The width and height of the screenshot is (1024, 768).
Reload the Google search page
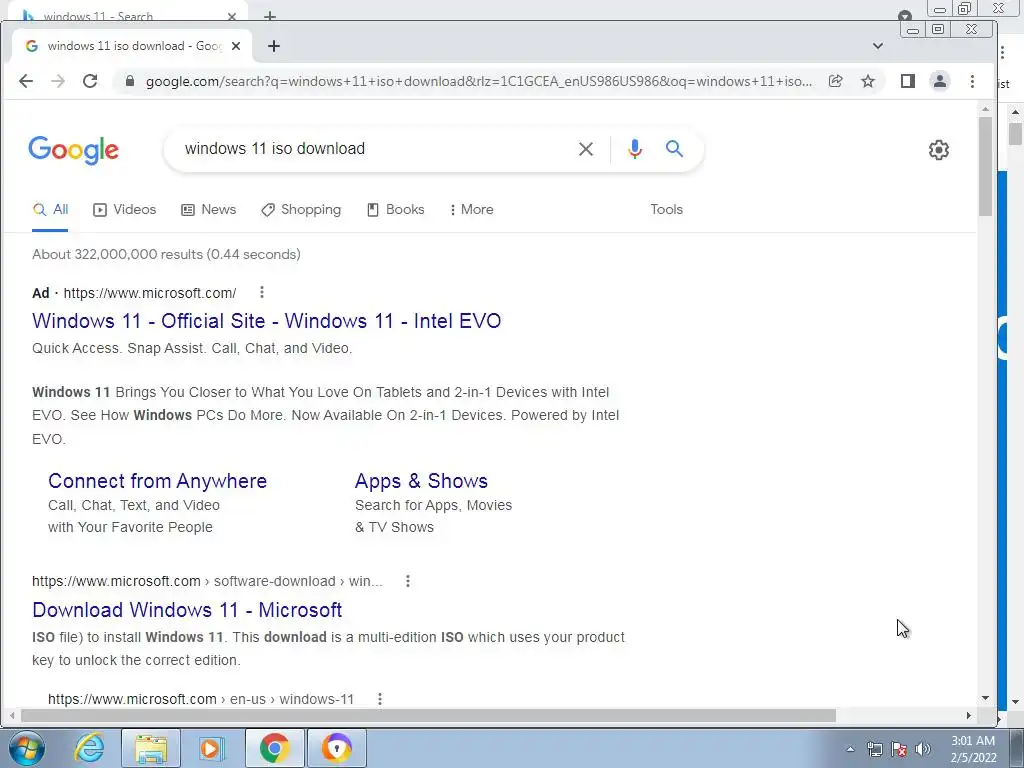tap(90, 81)
